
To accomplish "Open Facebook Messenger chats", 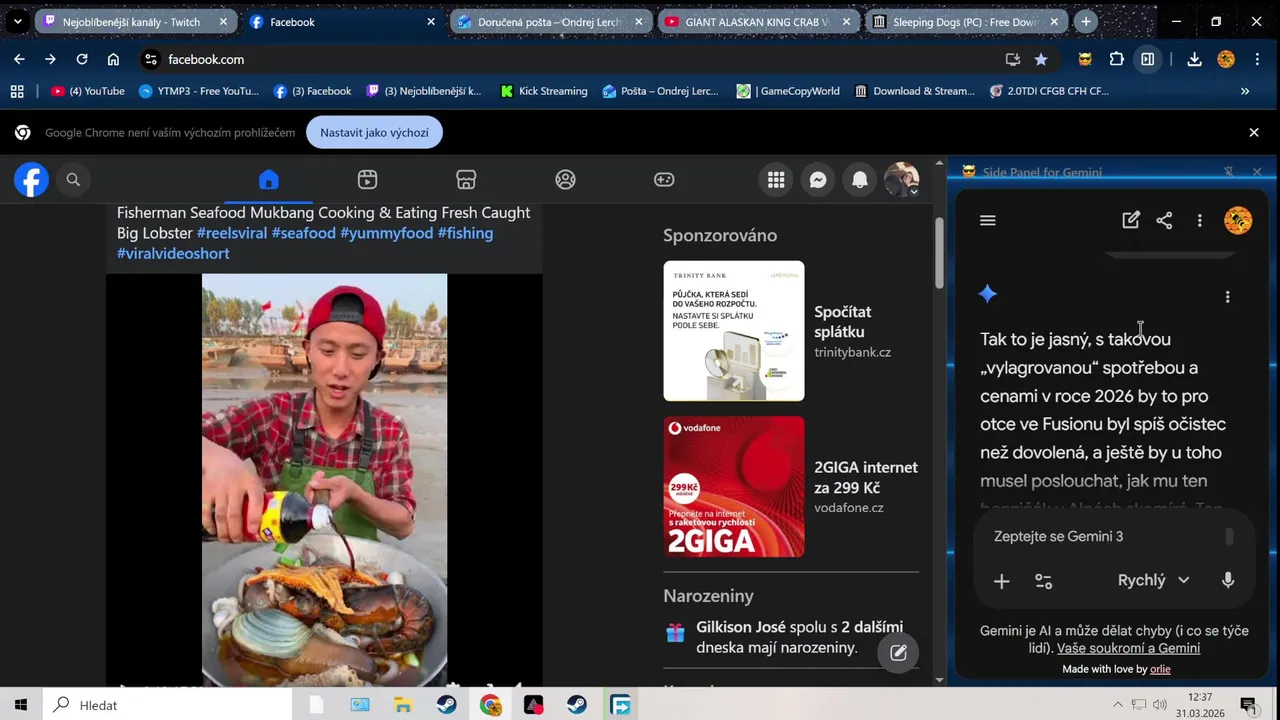I will 818,180.
